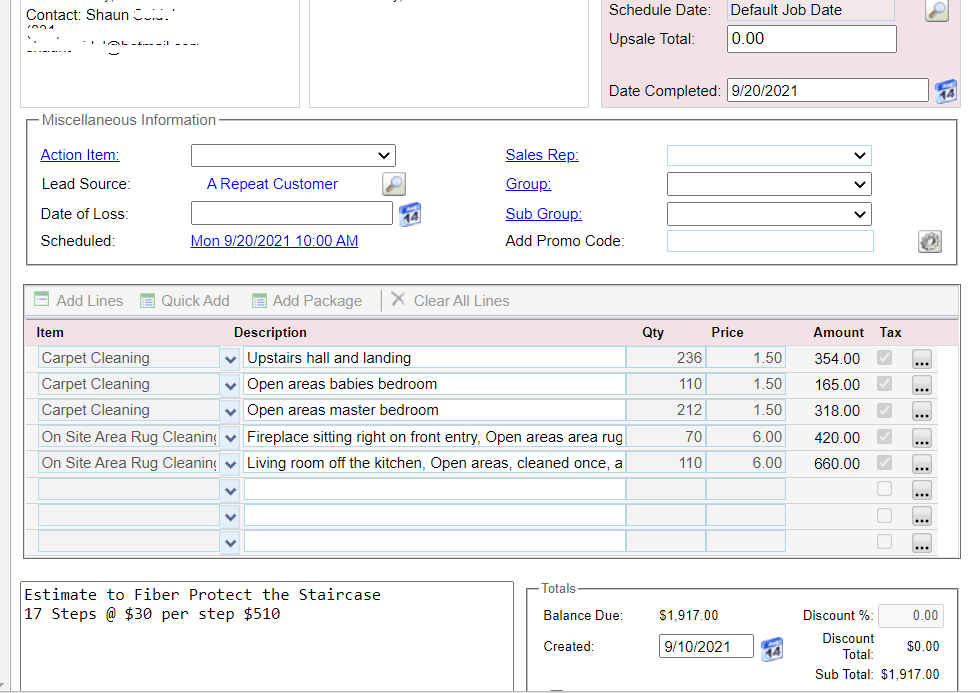This screenshot has width=980, height=693.
Task: Click the Add Promo Code input field
Action: 769,241
